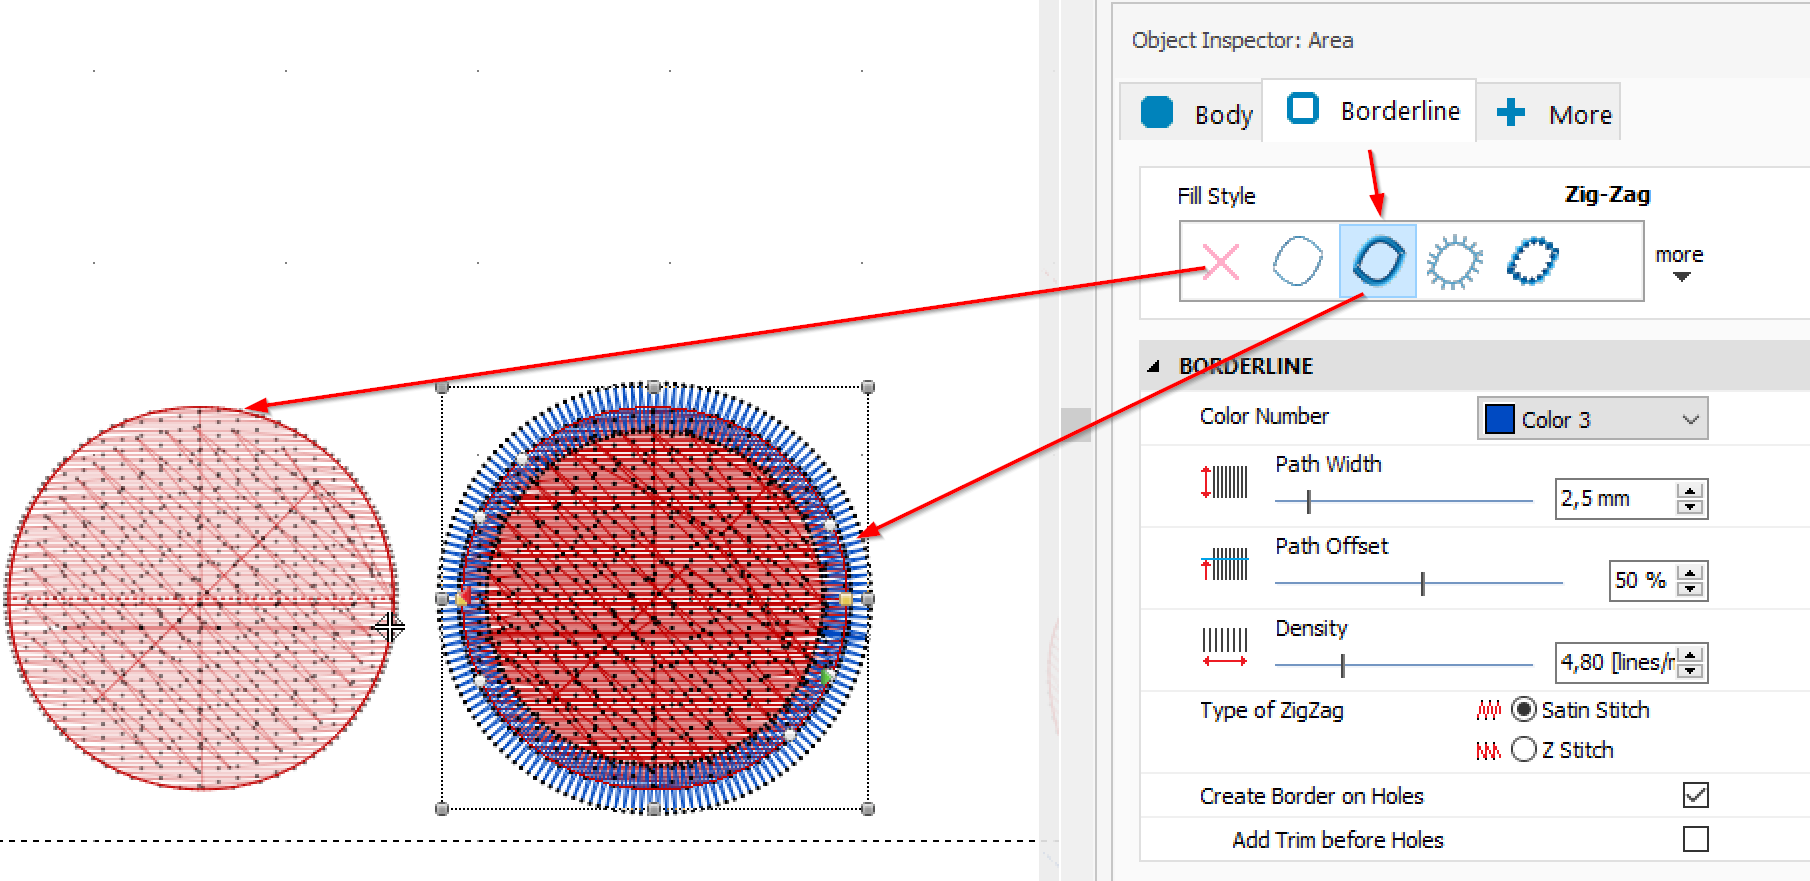The width and height of the screenshot is (1810, 881).
Task: Decrease Path Offset with down stepper
Action: pyautogui.click(x=1690, y=589)
